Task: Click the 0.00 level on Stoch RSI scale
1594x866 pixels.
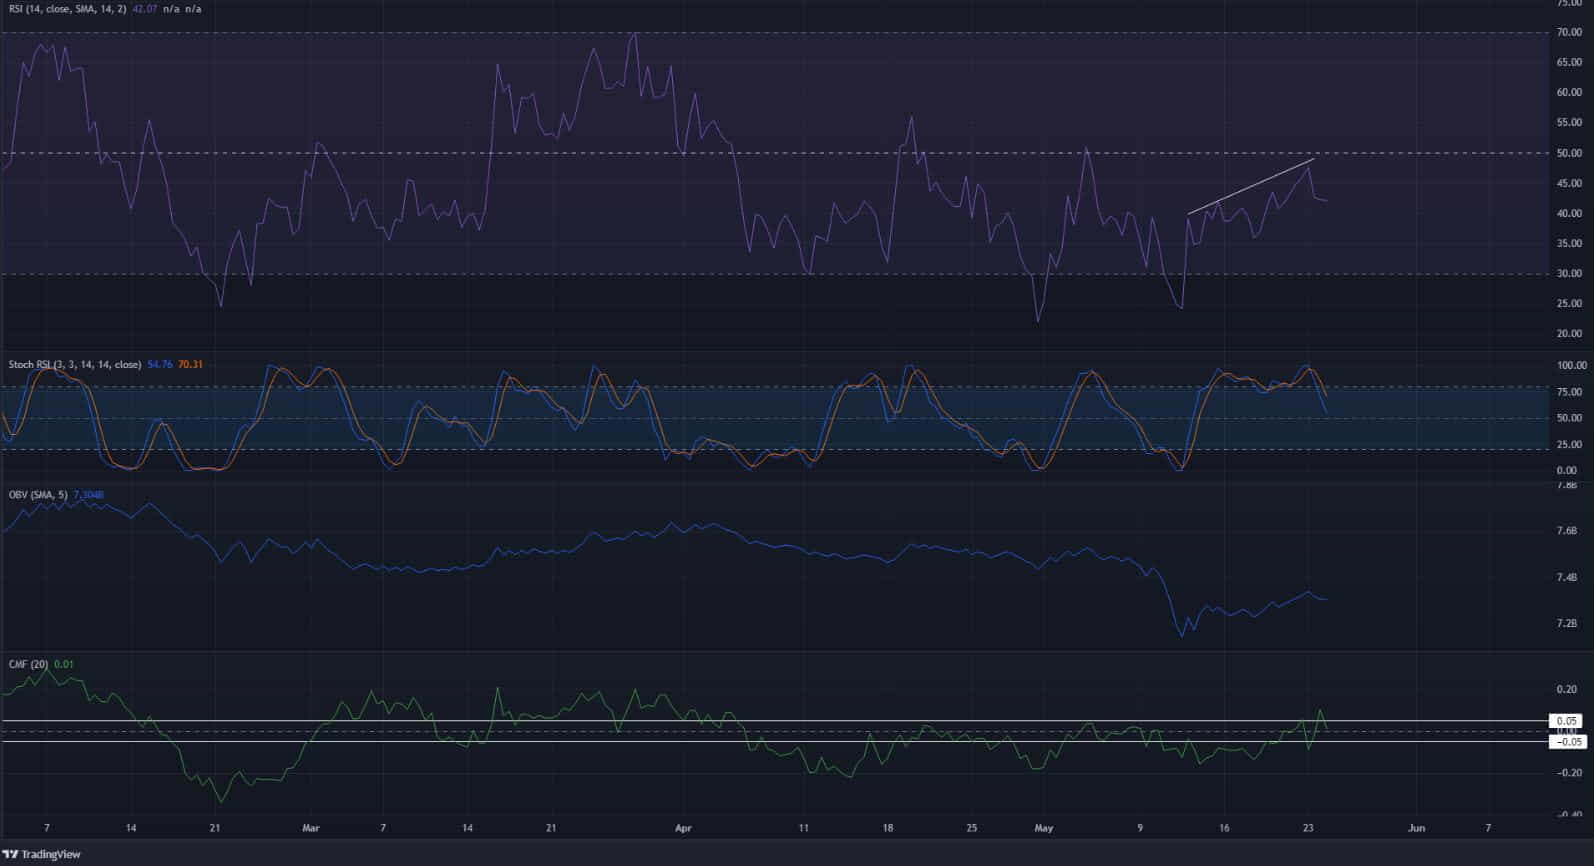Action: 1567,471
